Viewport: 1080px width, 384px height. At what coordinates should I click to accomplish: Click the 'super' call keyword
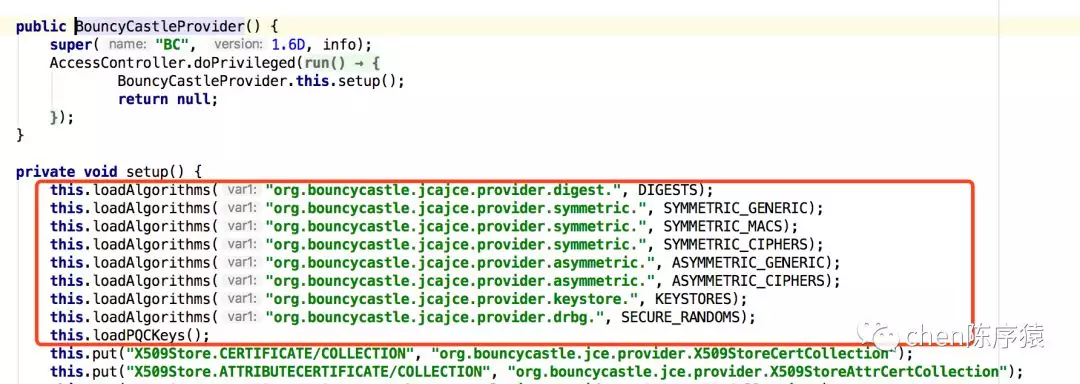[x=70, y=45]
